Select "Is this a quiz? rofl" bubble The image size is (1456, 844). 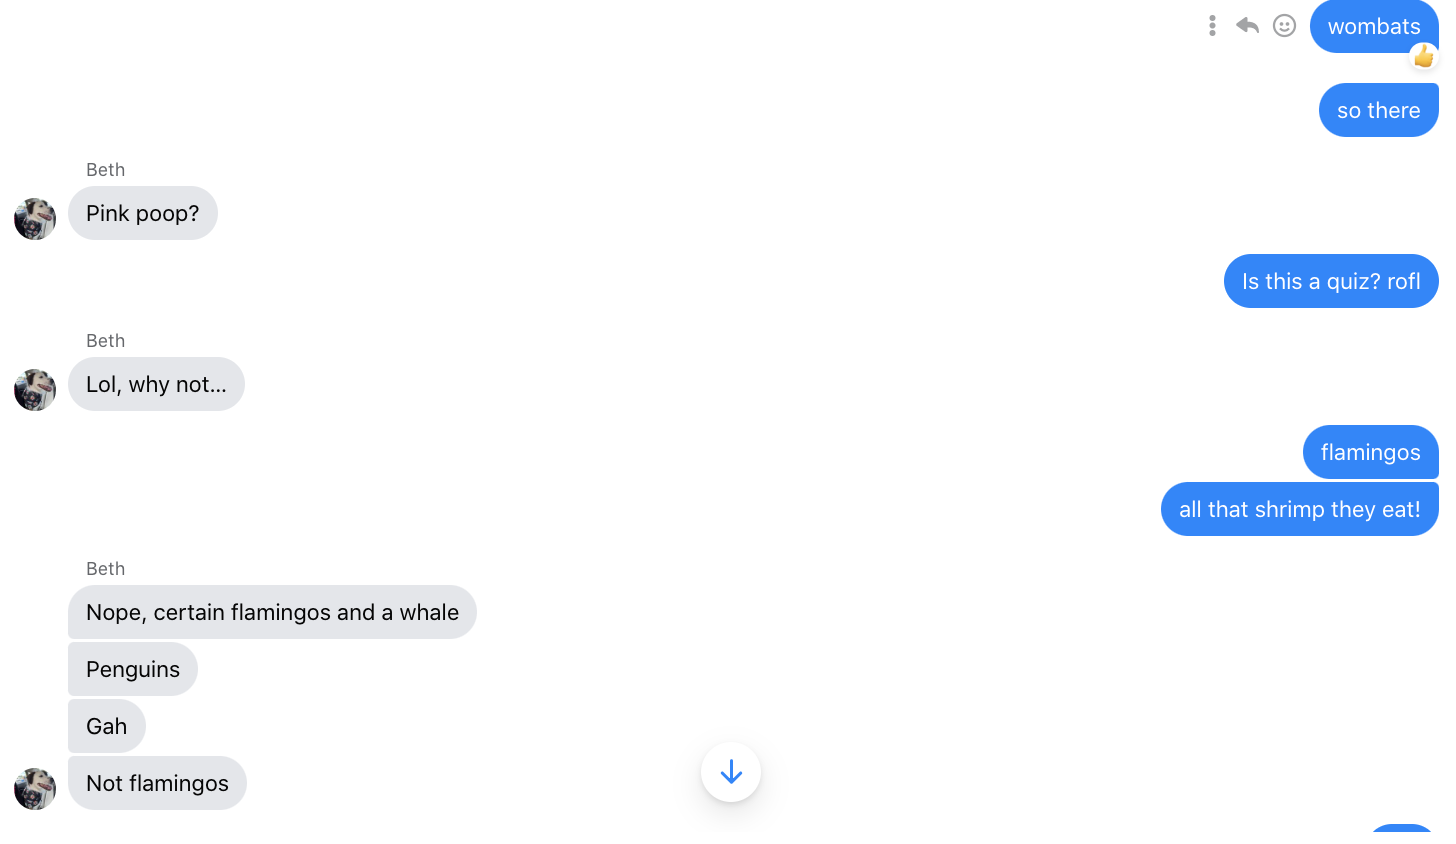(x=1331, y=281)
